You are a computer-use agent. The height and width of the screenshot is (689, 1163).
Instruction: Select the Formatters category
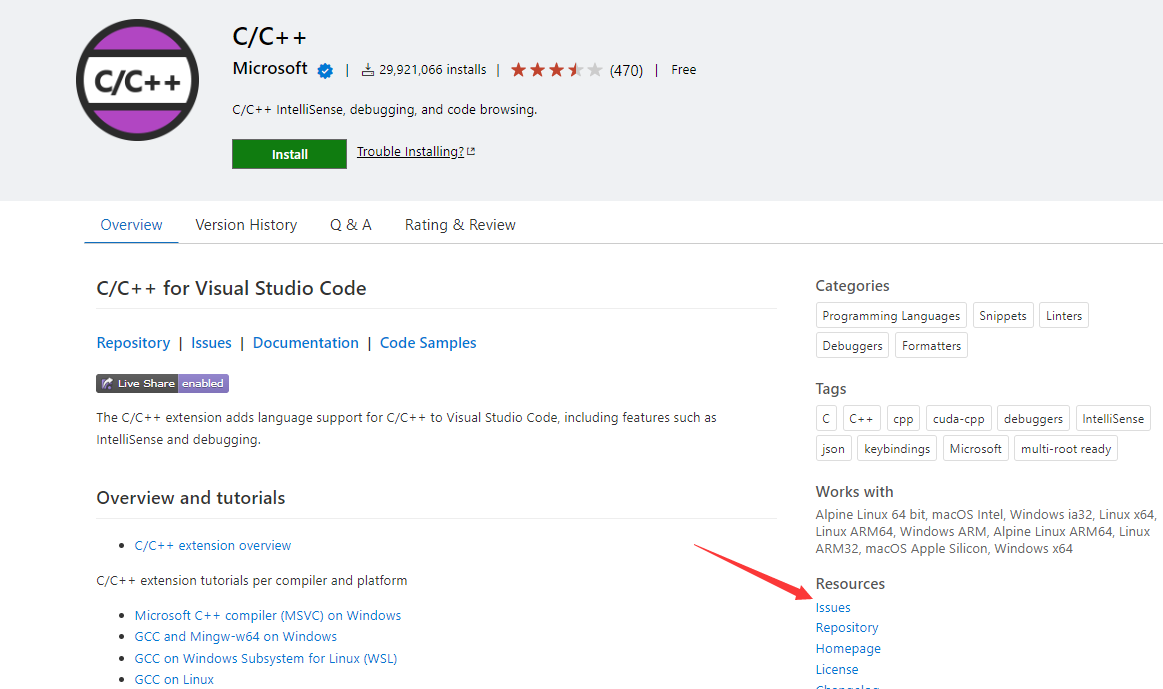point(932,346)
